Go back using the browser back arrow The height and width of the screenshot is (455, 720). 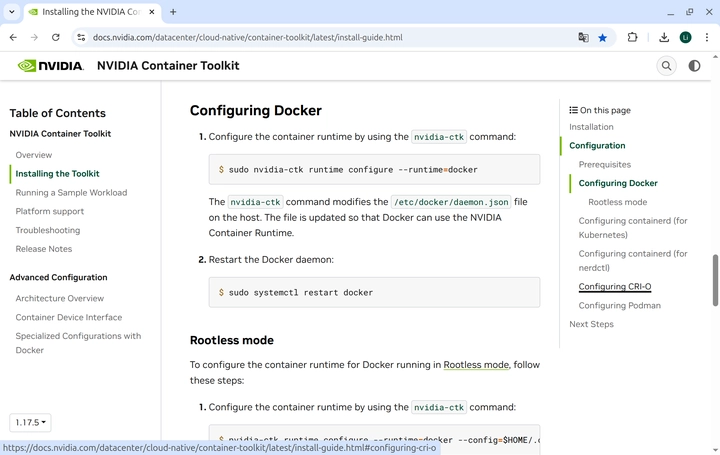[13, 37]
